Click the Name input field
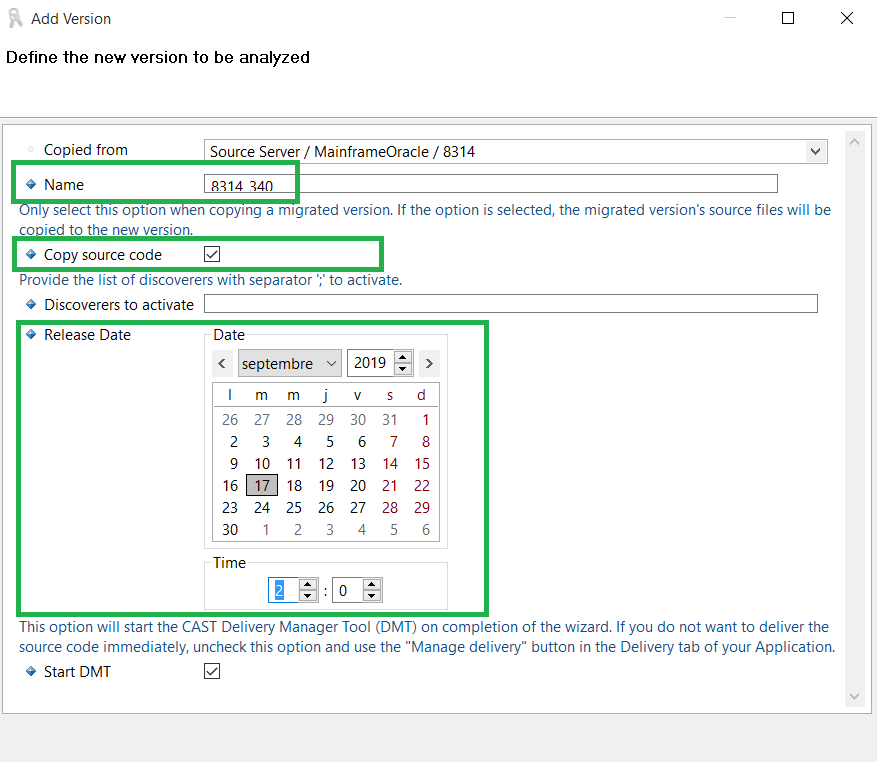 pyautogui.click(x=490, y=184)
